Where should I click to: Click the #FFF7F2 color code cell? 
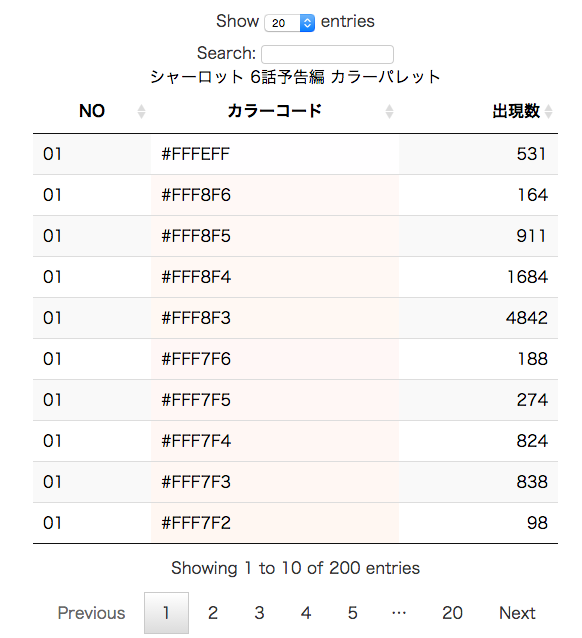(x=275, y=523)
